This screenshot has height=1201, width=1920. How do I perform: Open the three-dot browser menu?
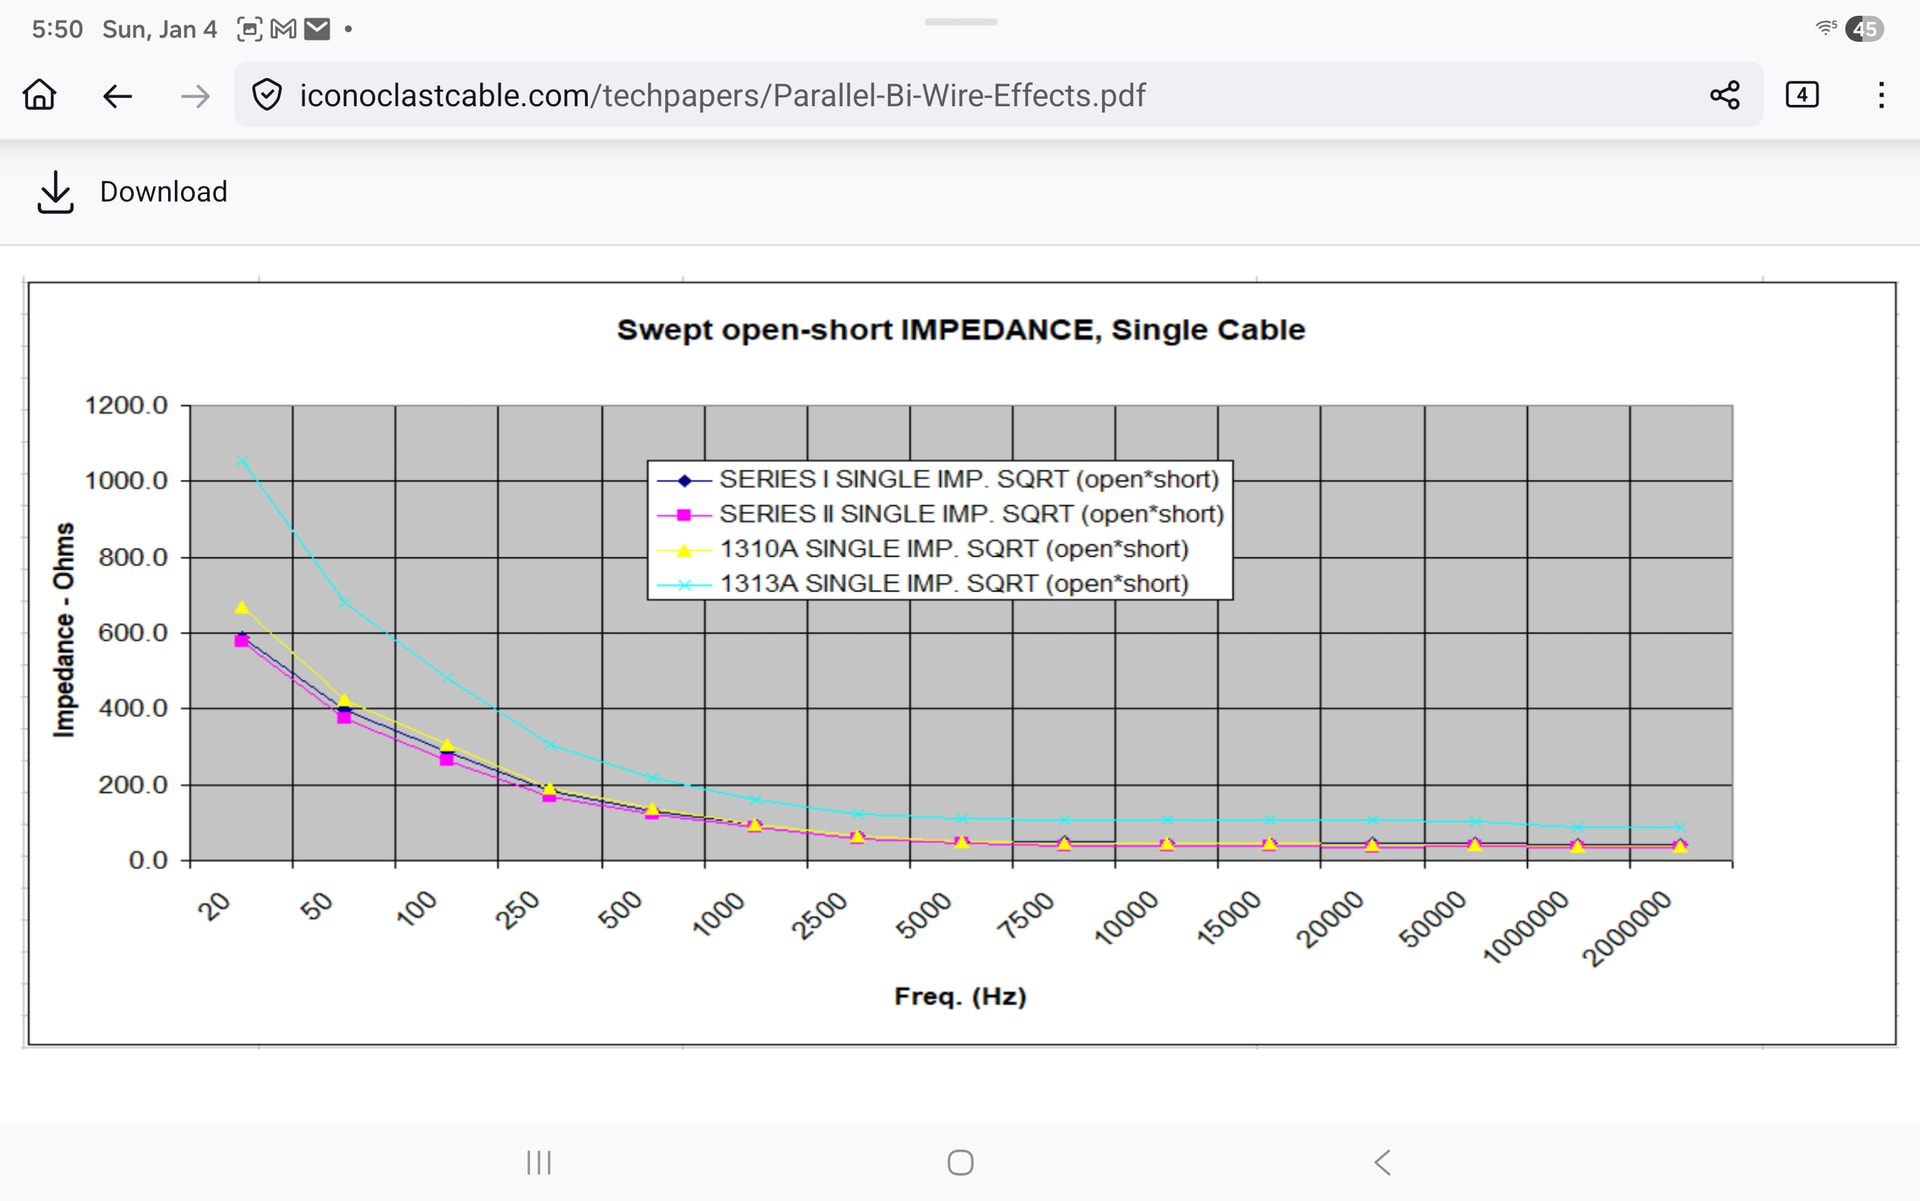[1881, 95]
